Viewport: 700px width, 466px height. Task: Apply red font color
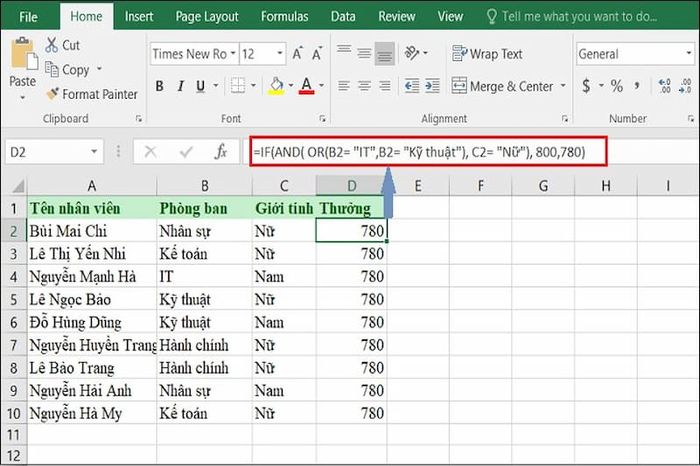pos(306,85)
